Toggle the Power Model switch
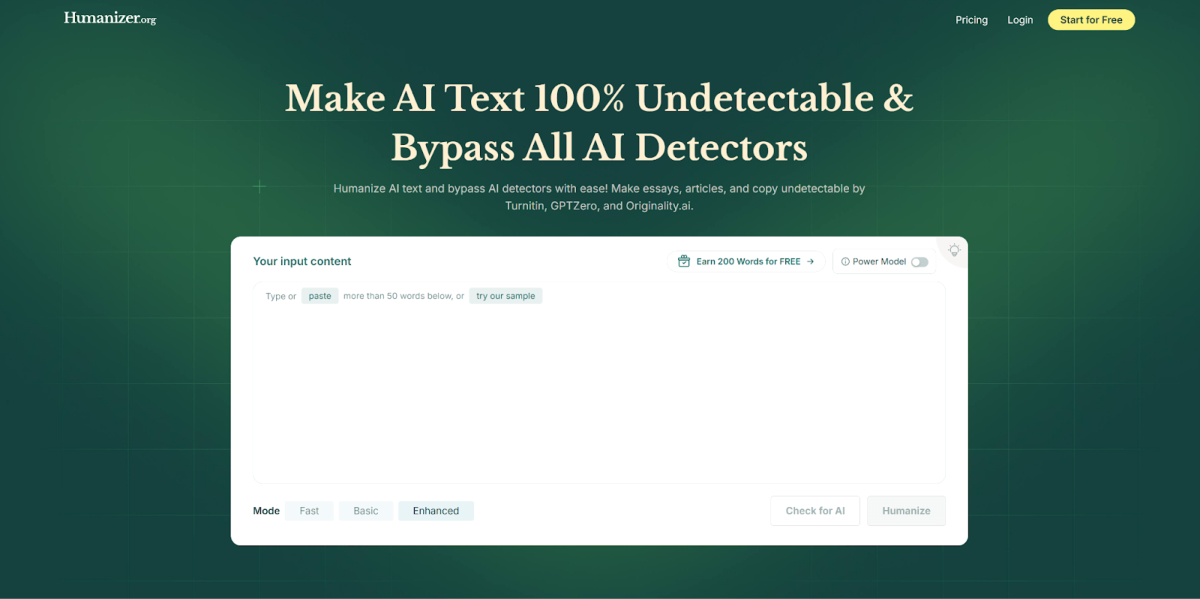The image size is (1200, 599). [x=919, y=262]
